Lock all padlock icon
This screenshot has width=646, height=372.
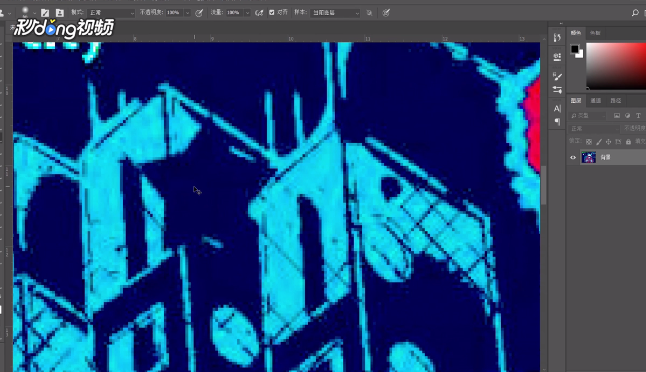coord(628,142)
